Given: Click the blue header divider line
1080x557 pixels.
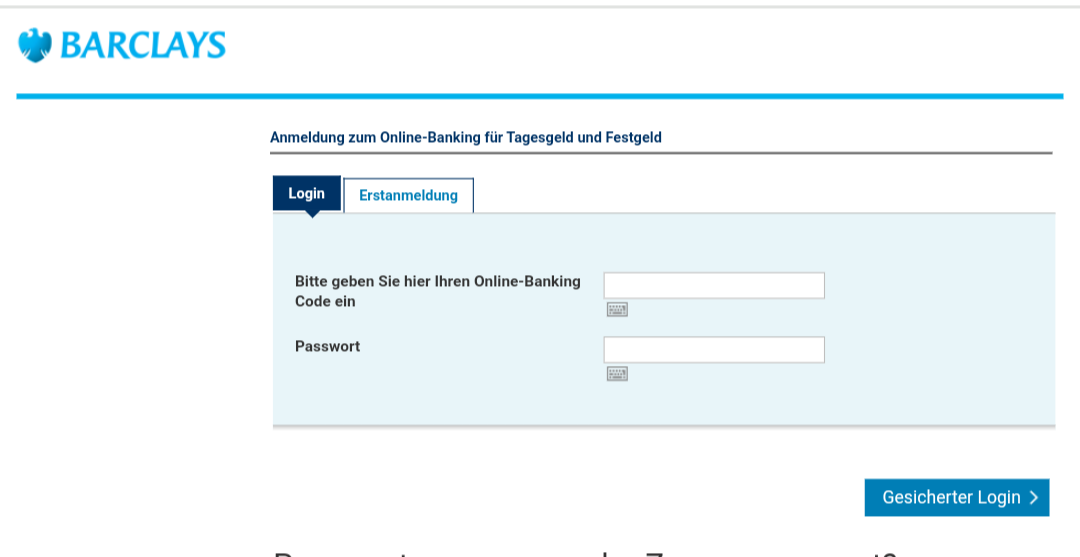Looking at the screenshot, I should 540,96.
